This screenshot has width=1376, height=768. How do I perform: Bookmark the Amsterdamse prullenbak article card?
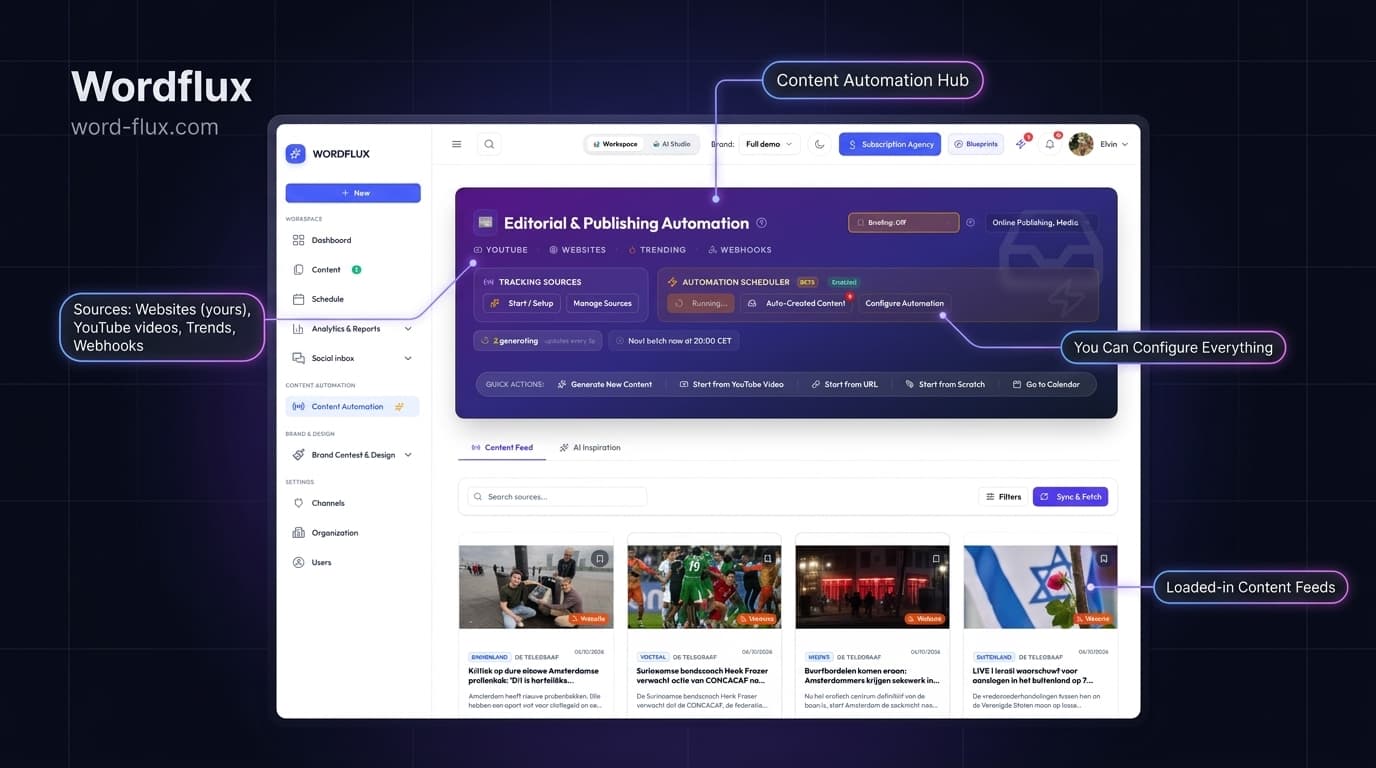click(599, 559)
